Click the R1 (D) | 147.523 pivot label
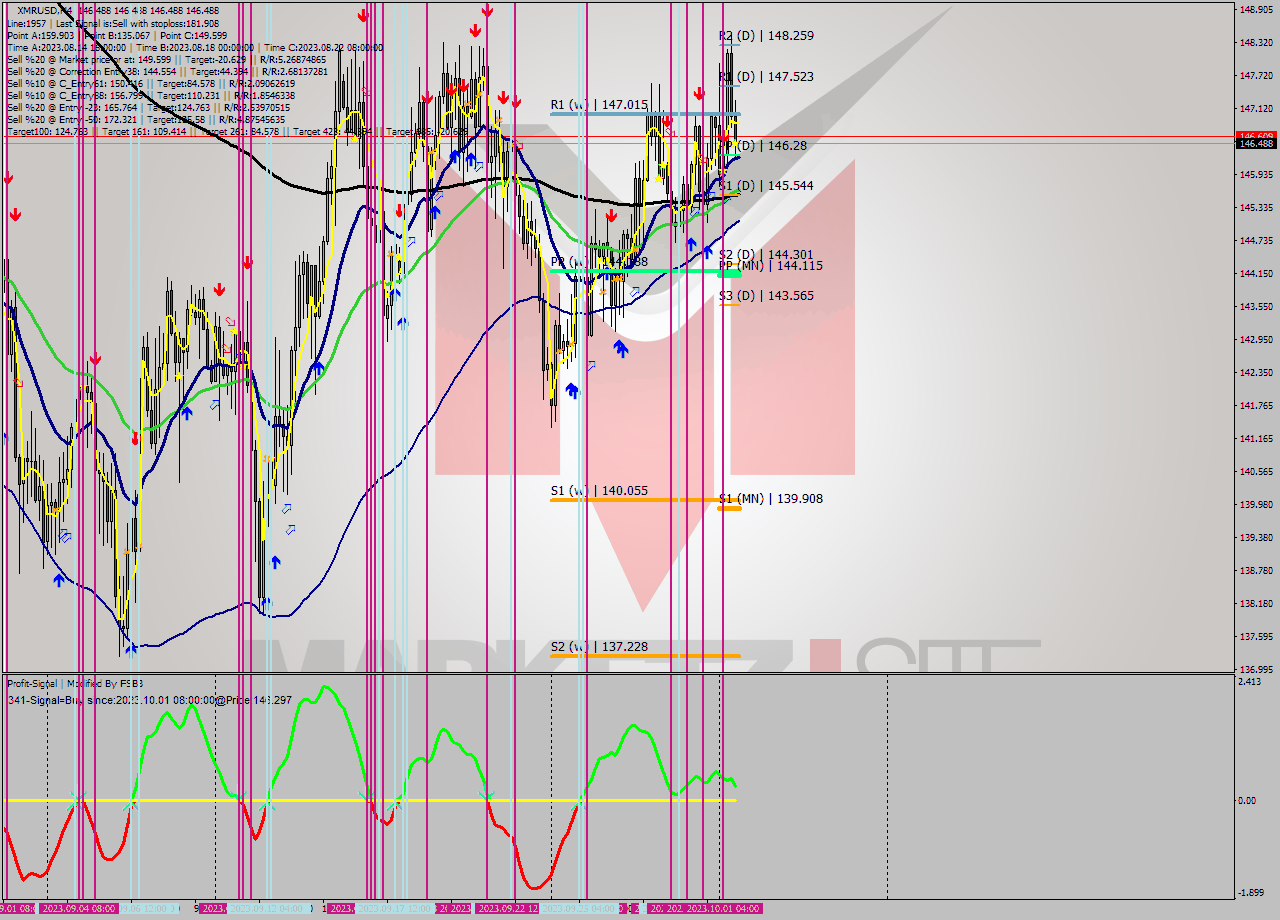The height and width of the screenshot is (920, 1280). click(x=766, y=76)
